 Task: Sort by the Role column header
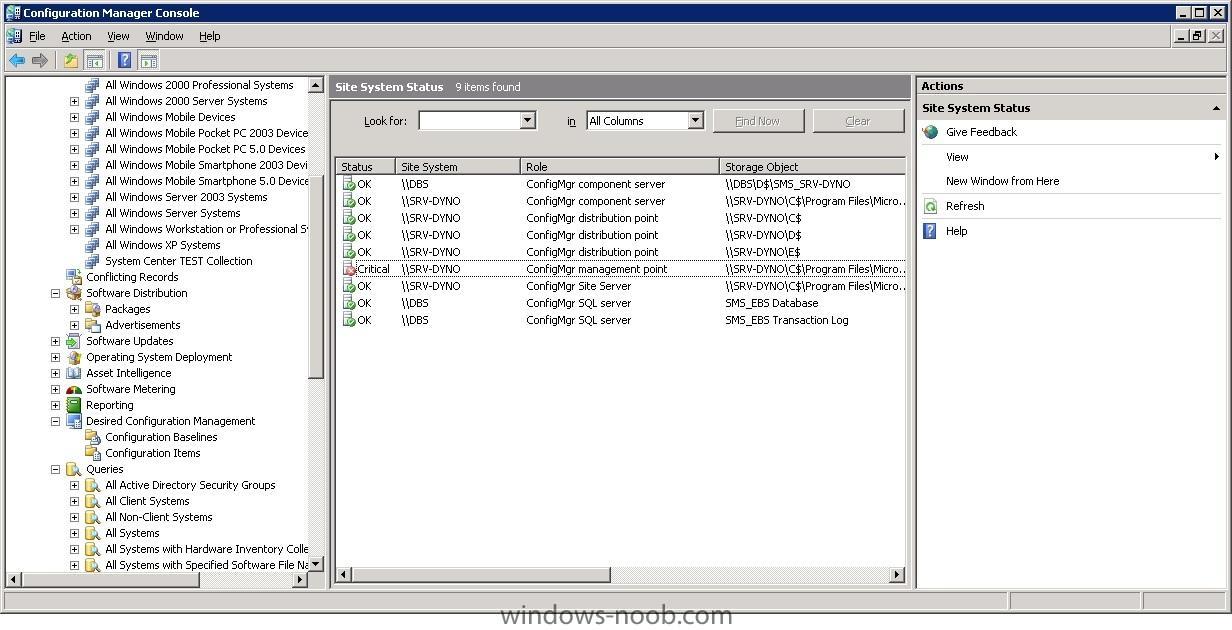[620, 167]
